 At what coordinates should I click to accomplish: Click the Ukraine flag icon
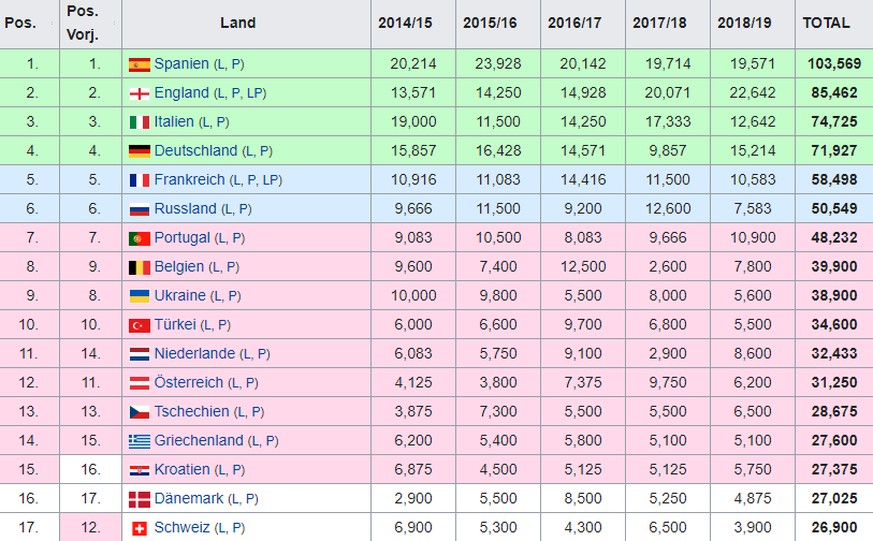click(x=139, y=296)
